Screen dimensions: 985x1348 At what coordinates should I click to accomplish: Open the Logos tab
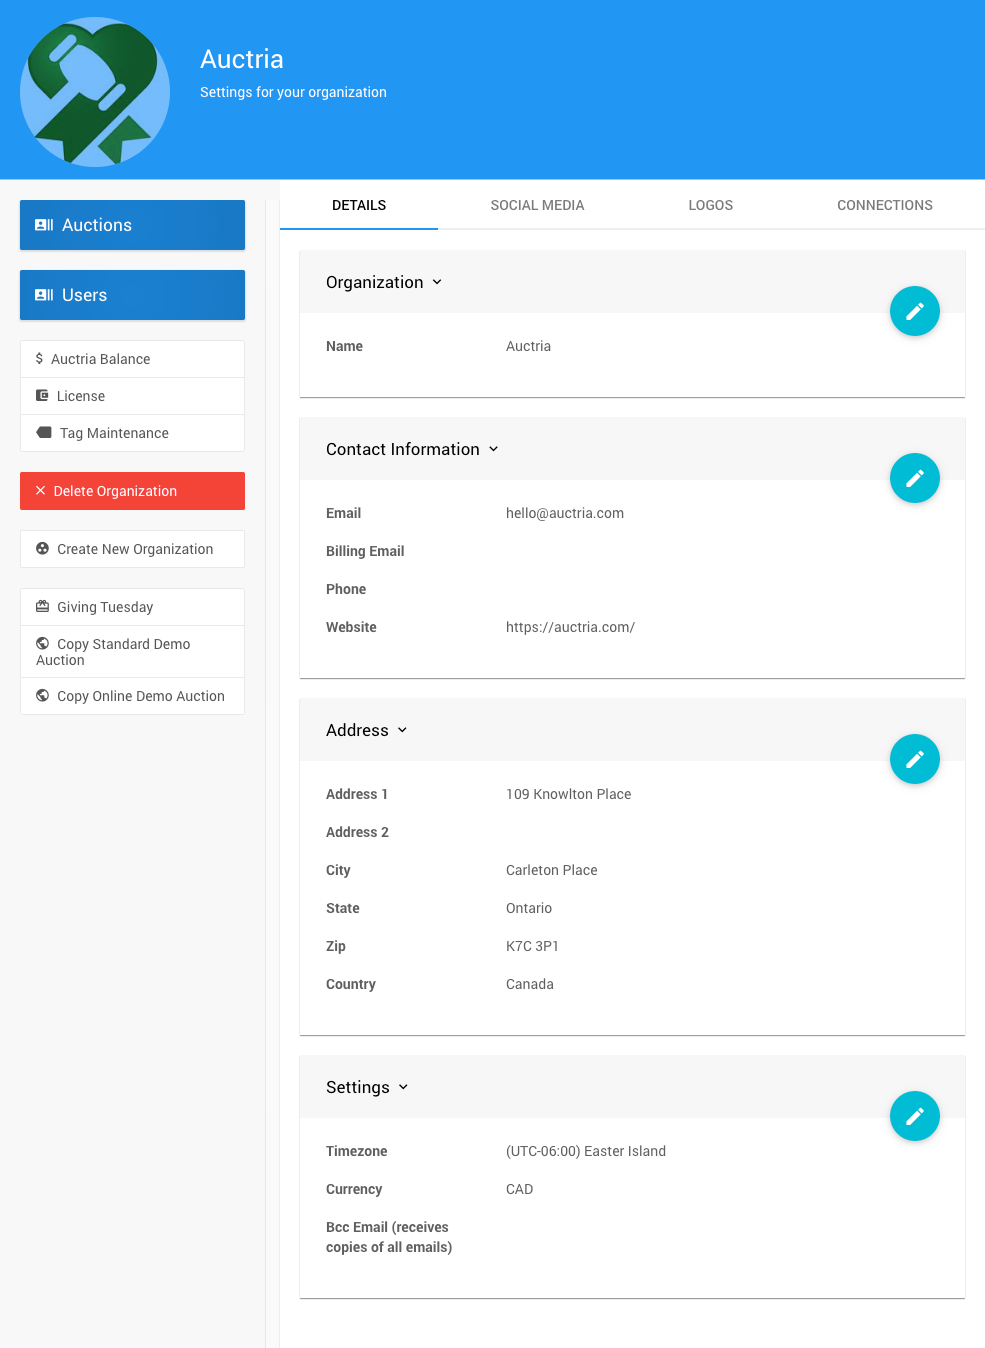pyautogui.click(x=710, y=205)
